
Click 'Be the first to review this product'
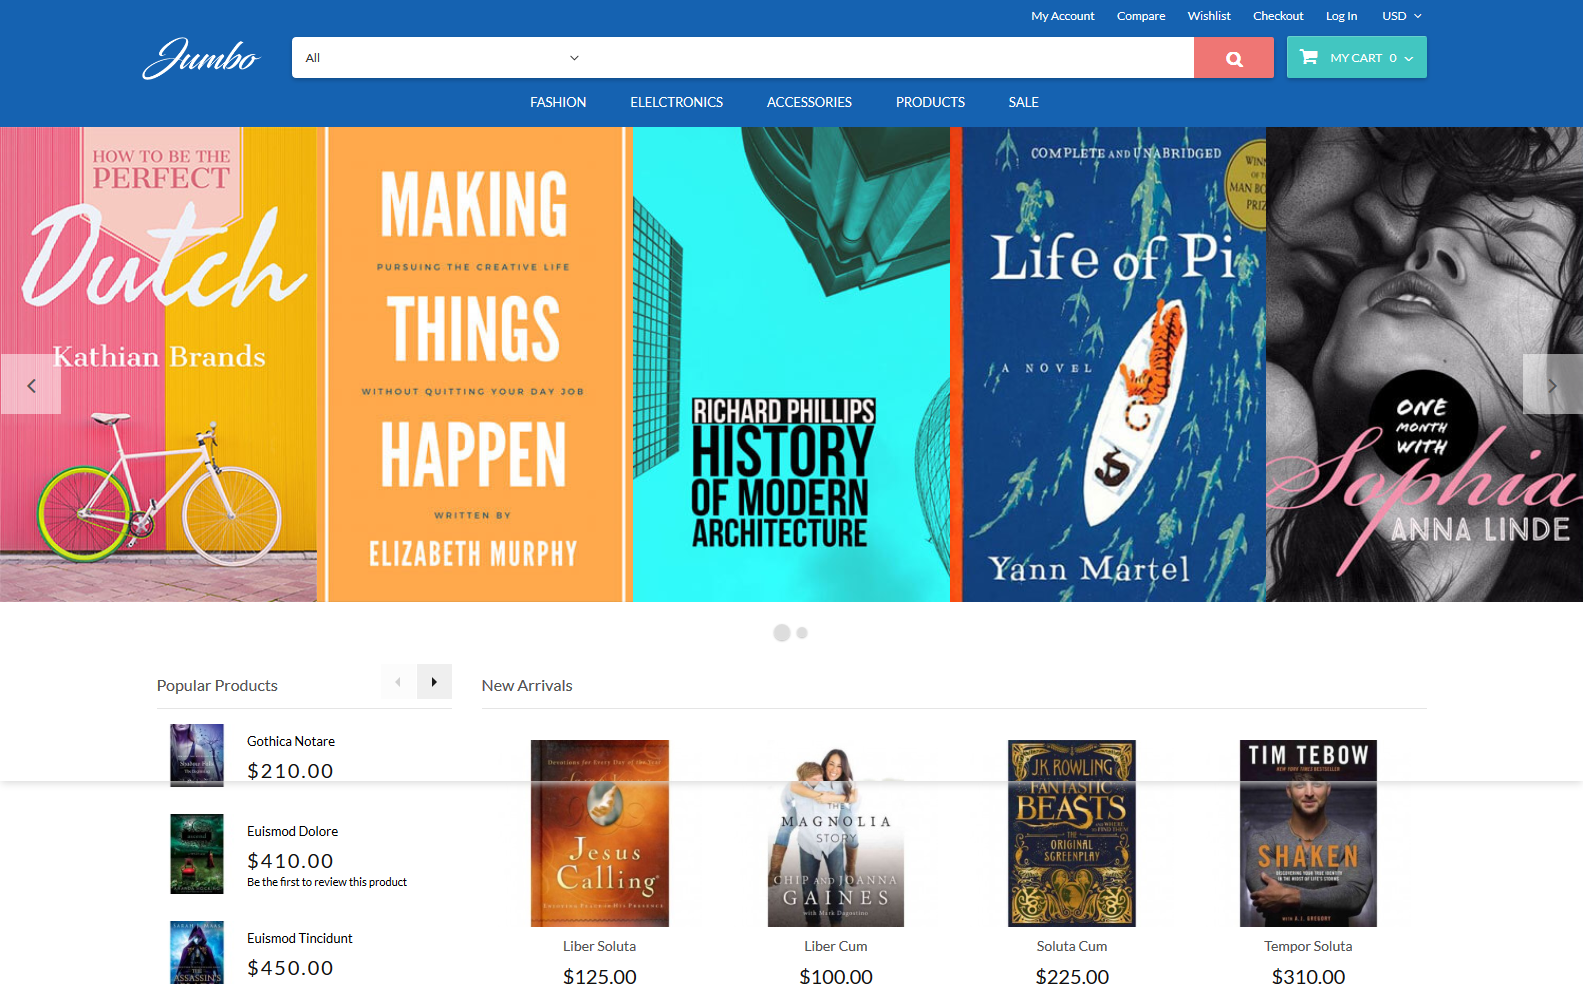click(x=327, y=882)
